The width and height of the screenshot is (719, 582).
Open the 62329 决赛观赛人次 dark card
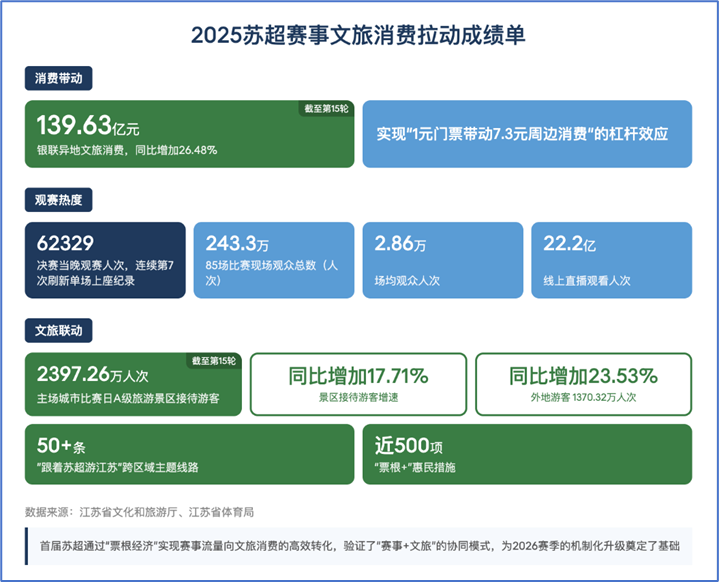(105, 260)
